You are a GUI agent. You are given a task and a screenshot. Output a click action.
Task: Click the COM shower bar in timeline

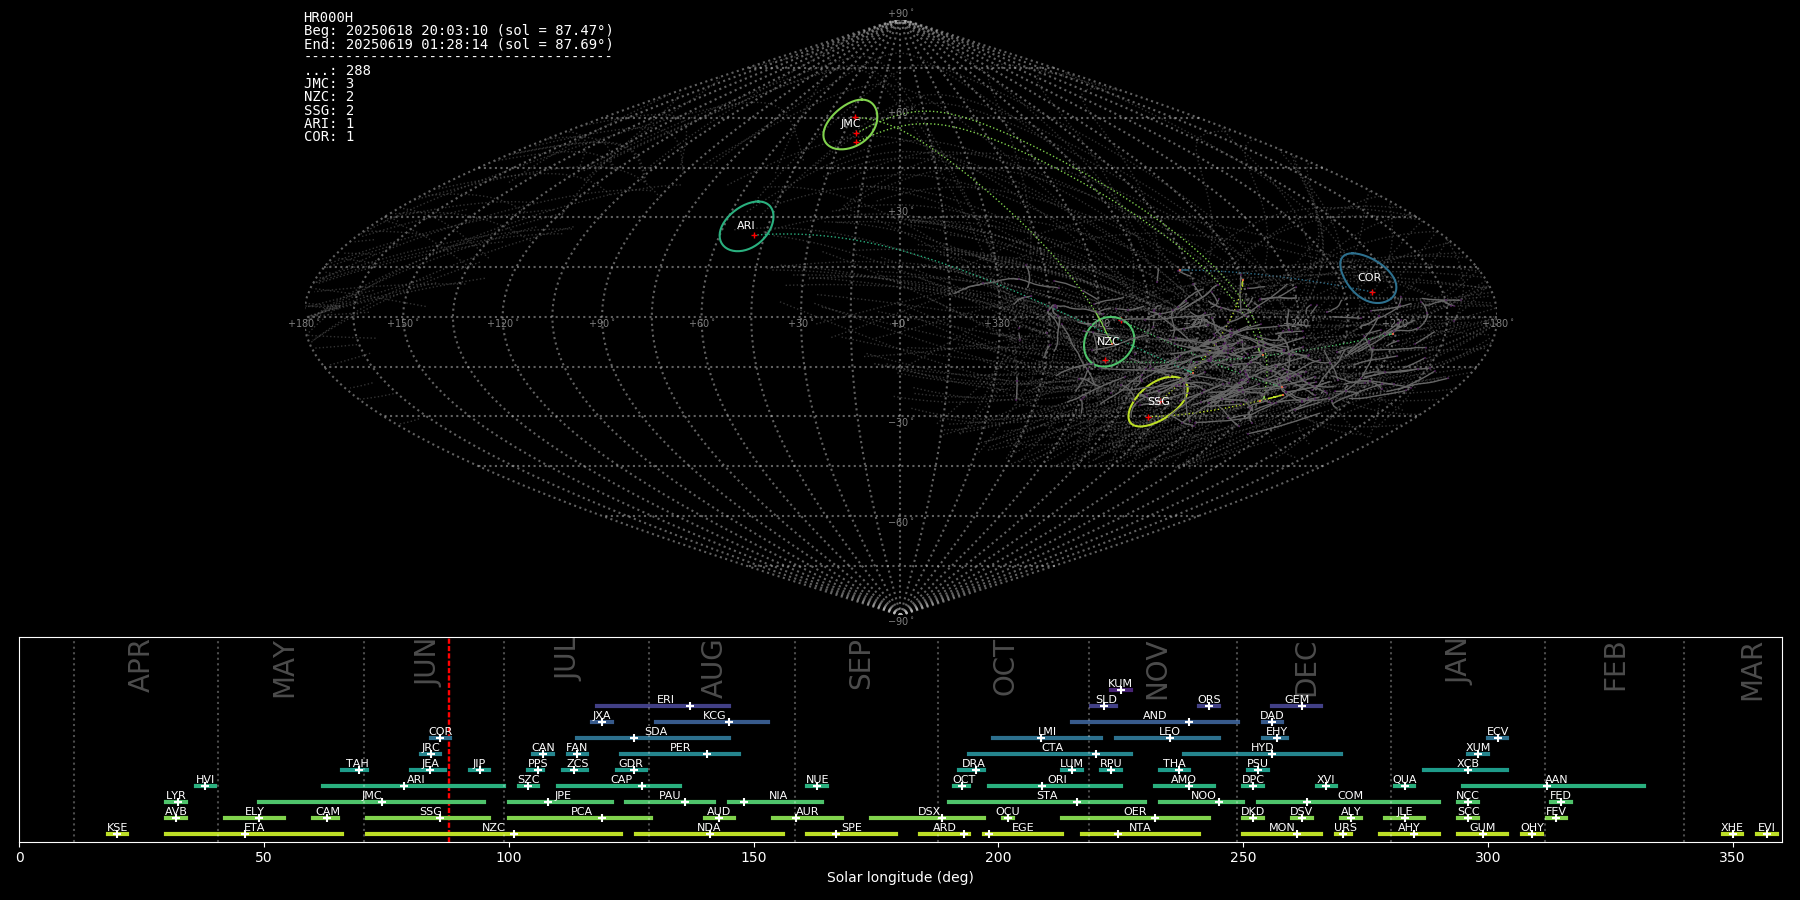pyautogui.click(x=1348, y=802)
